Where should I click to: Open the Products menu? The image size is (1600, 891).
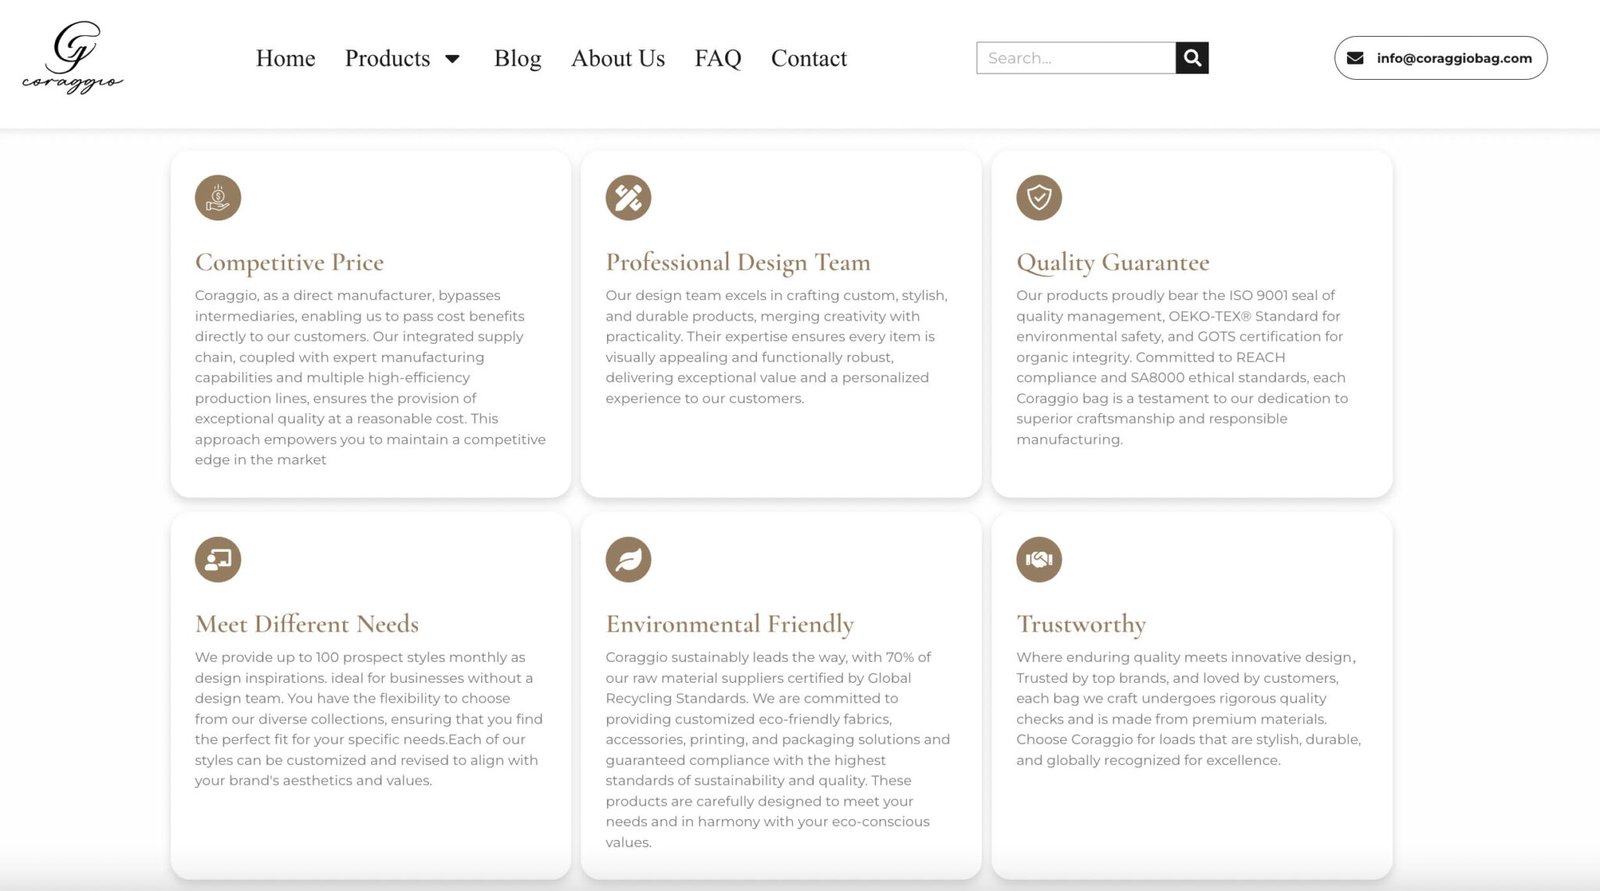pyautogui.click(x=387, y=59)
